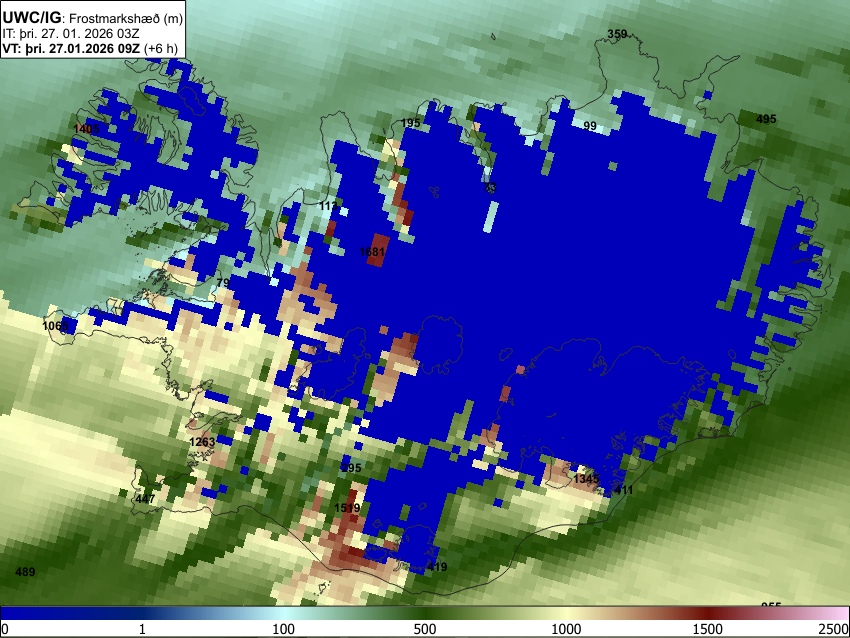Click the 2500 label on the color scale
850x638 pixels.
click(x=834, y=629)
